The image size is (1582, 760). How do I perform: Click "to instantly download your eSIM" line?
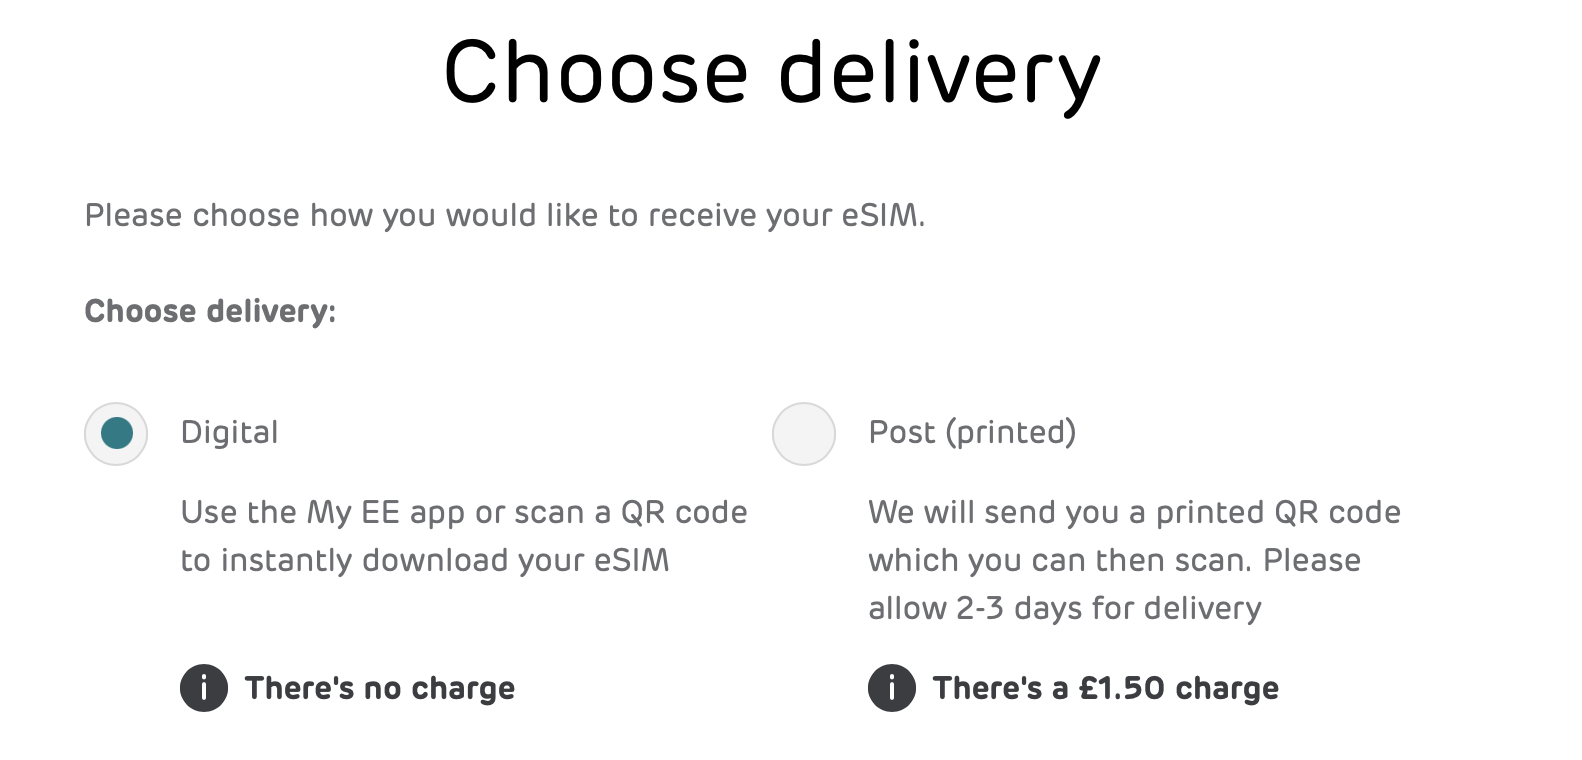425,560
